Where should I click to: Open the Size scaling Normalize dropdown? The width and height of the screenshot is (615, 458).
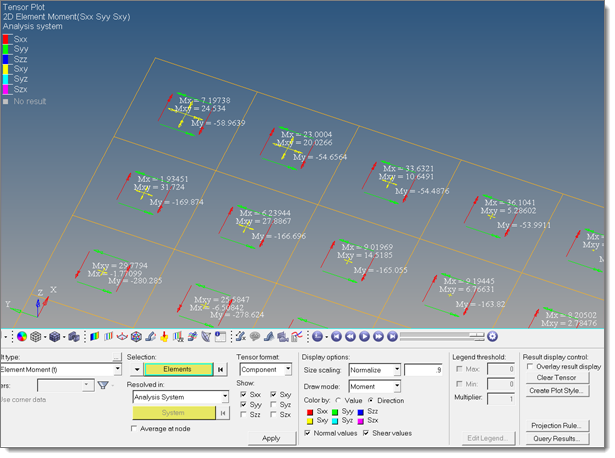point(396,370)
